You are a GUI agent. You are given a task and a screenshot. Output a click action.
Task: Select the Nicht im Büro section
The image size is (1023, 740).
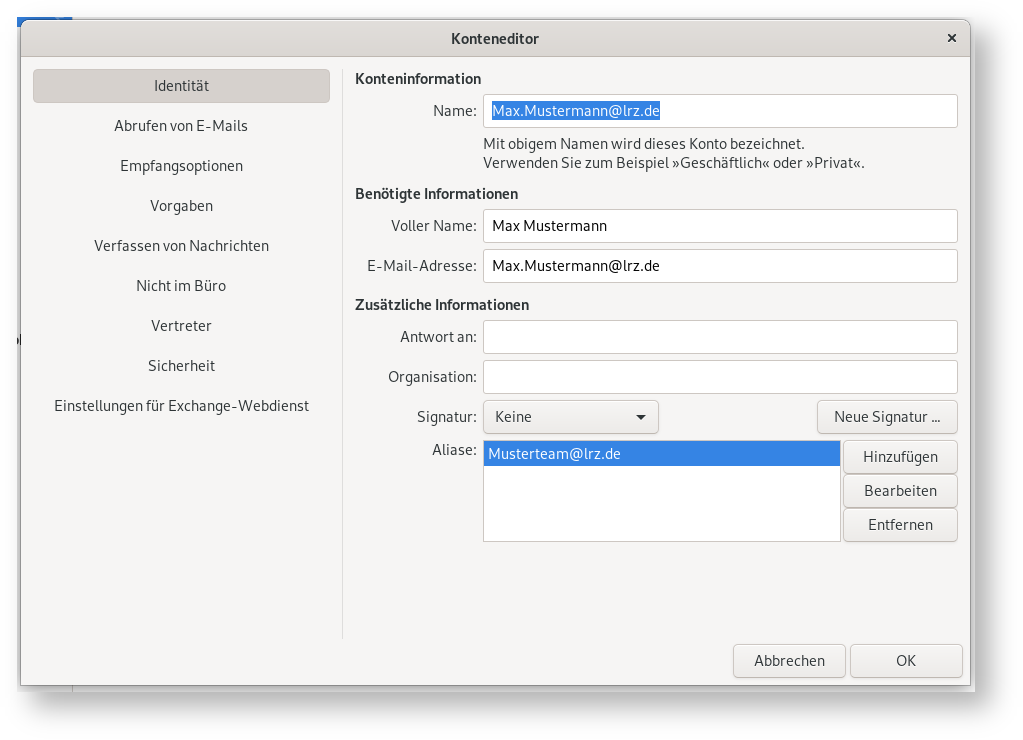[x=181, y=286]
